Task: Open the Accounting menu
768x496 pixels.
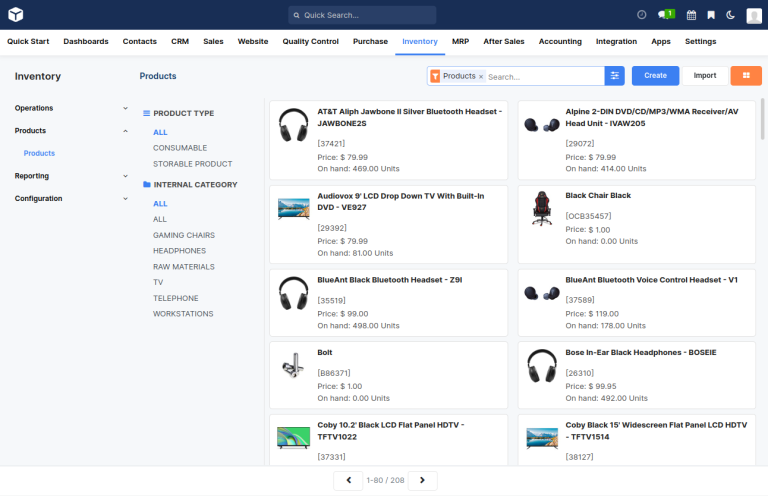Action: 560,42
